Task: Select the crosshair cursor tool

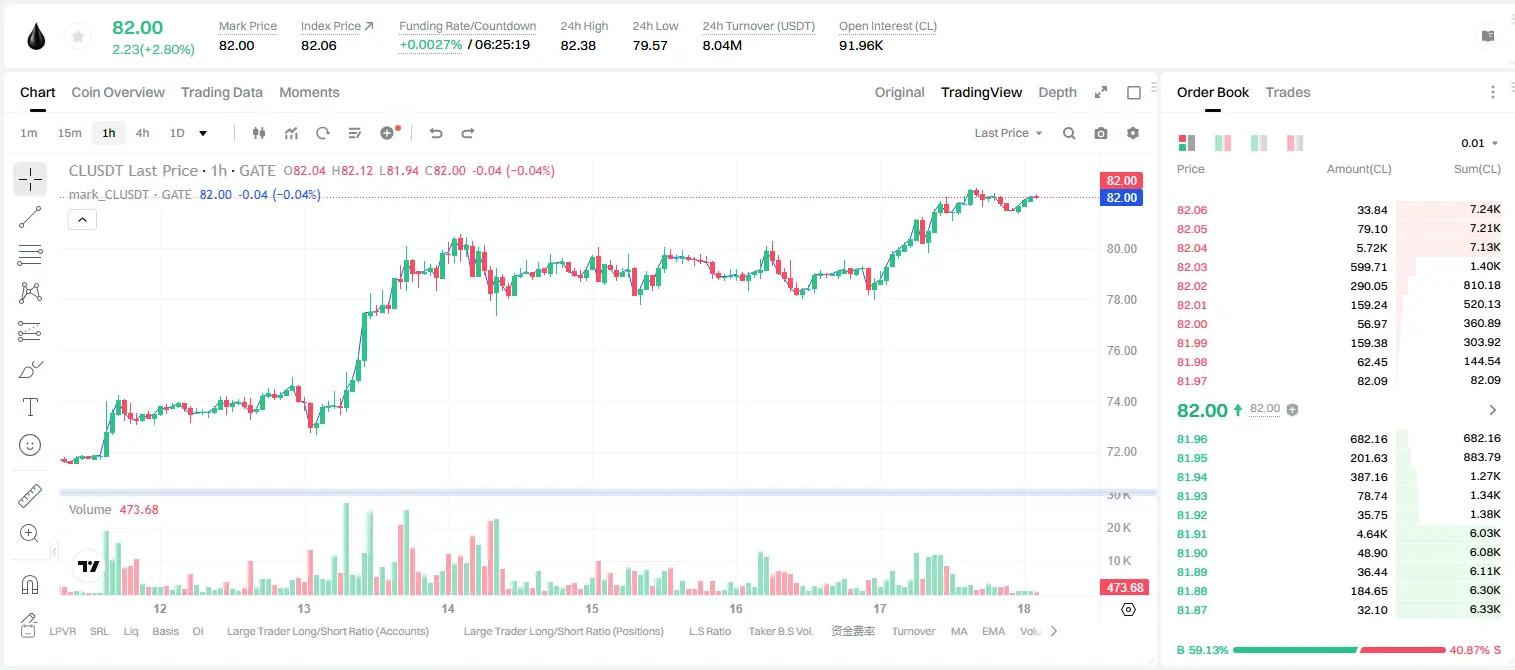Action: (x=30, y=180)
